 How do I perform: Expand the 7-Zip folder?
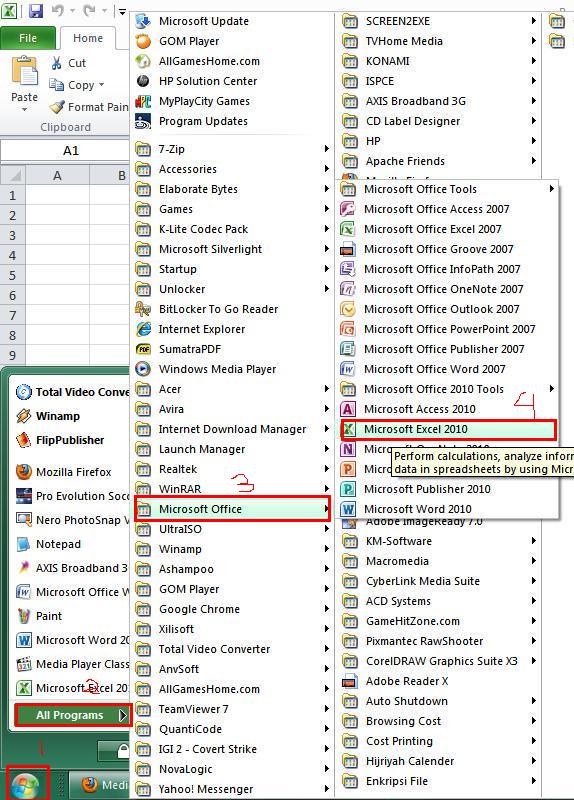(x=233, y=149)
